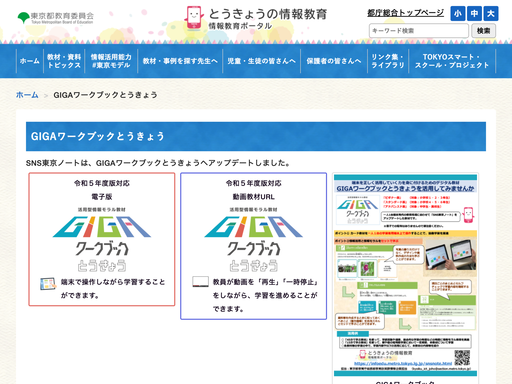
Task: Click the GIGAワークブックとうきょう page heading
Action: point(98,136)
